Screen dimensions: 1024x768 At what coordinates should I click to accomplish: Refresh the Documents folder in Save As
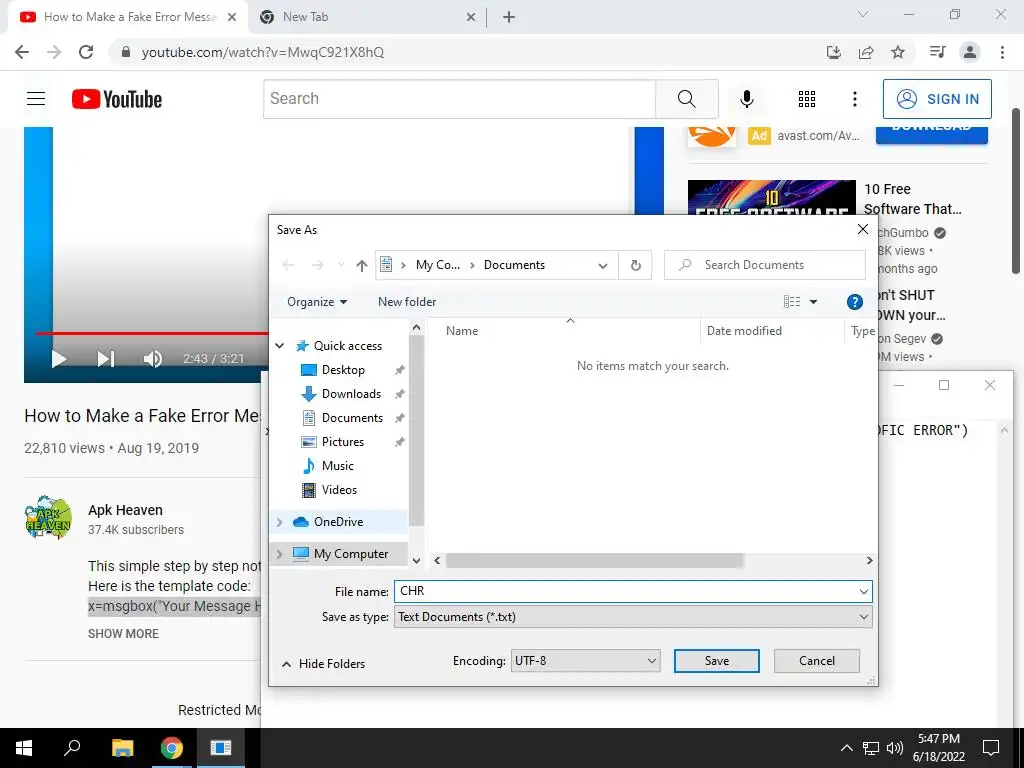tap(635, 265)
